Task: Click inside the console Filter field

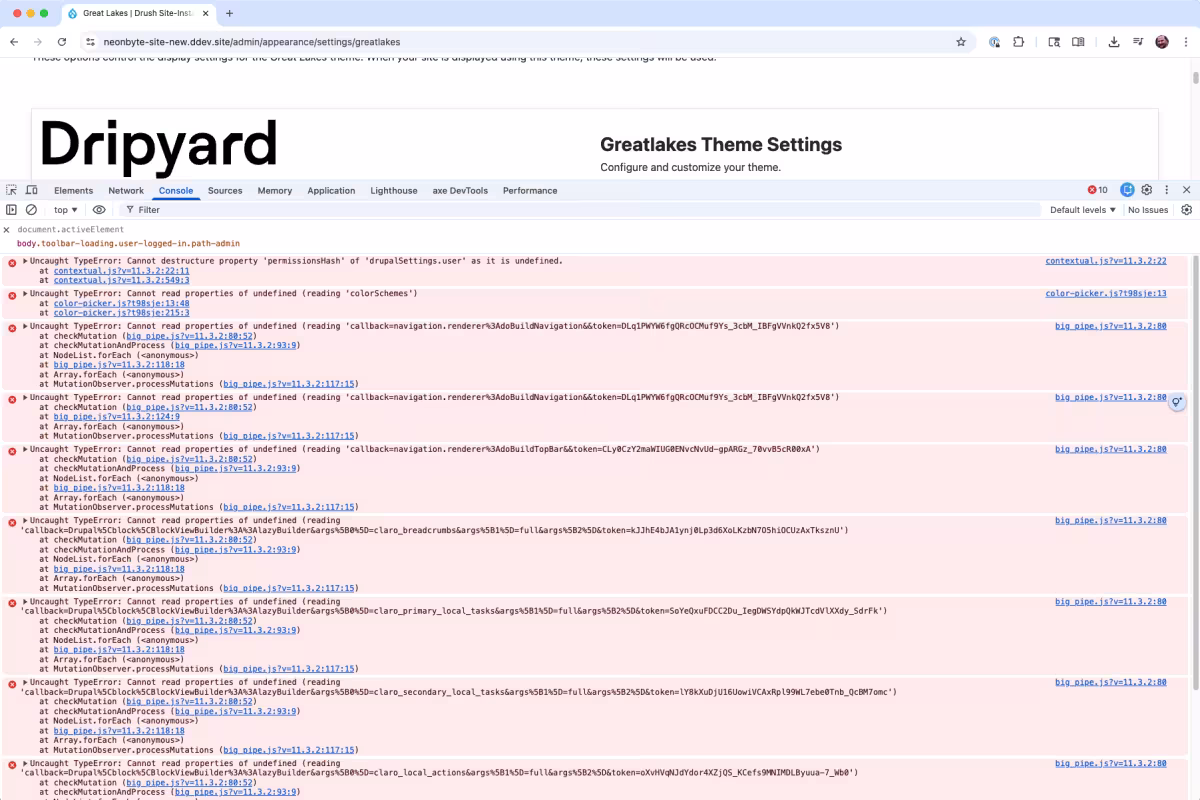Action: click(200, 209)
